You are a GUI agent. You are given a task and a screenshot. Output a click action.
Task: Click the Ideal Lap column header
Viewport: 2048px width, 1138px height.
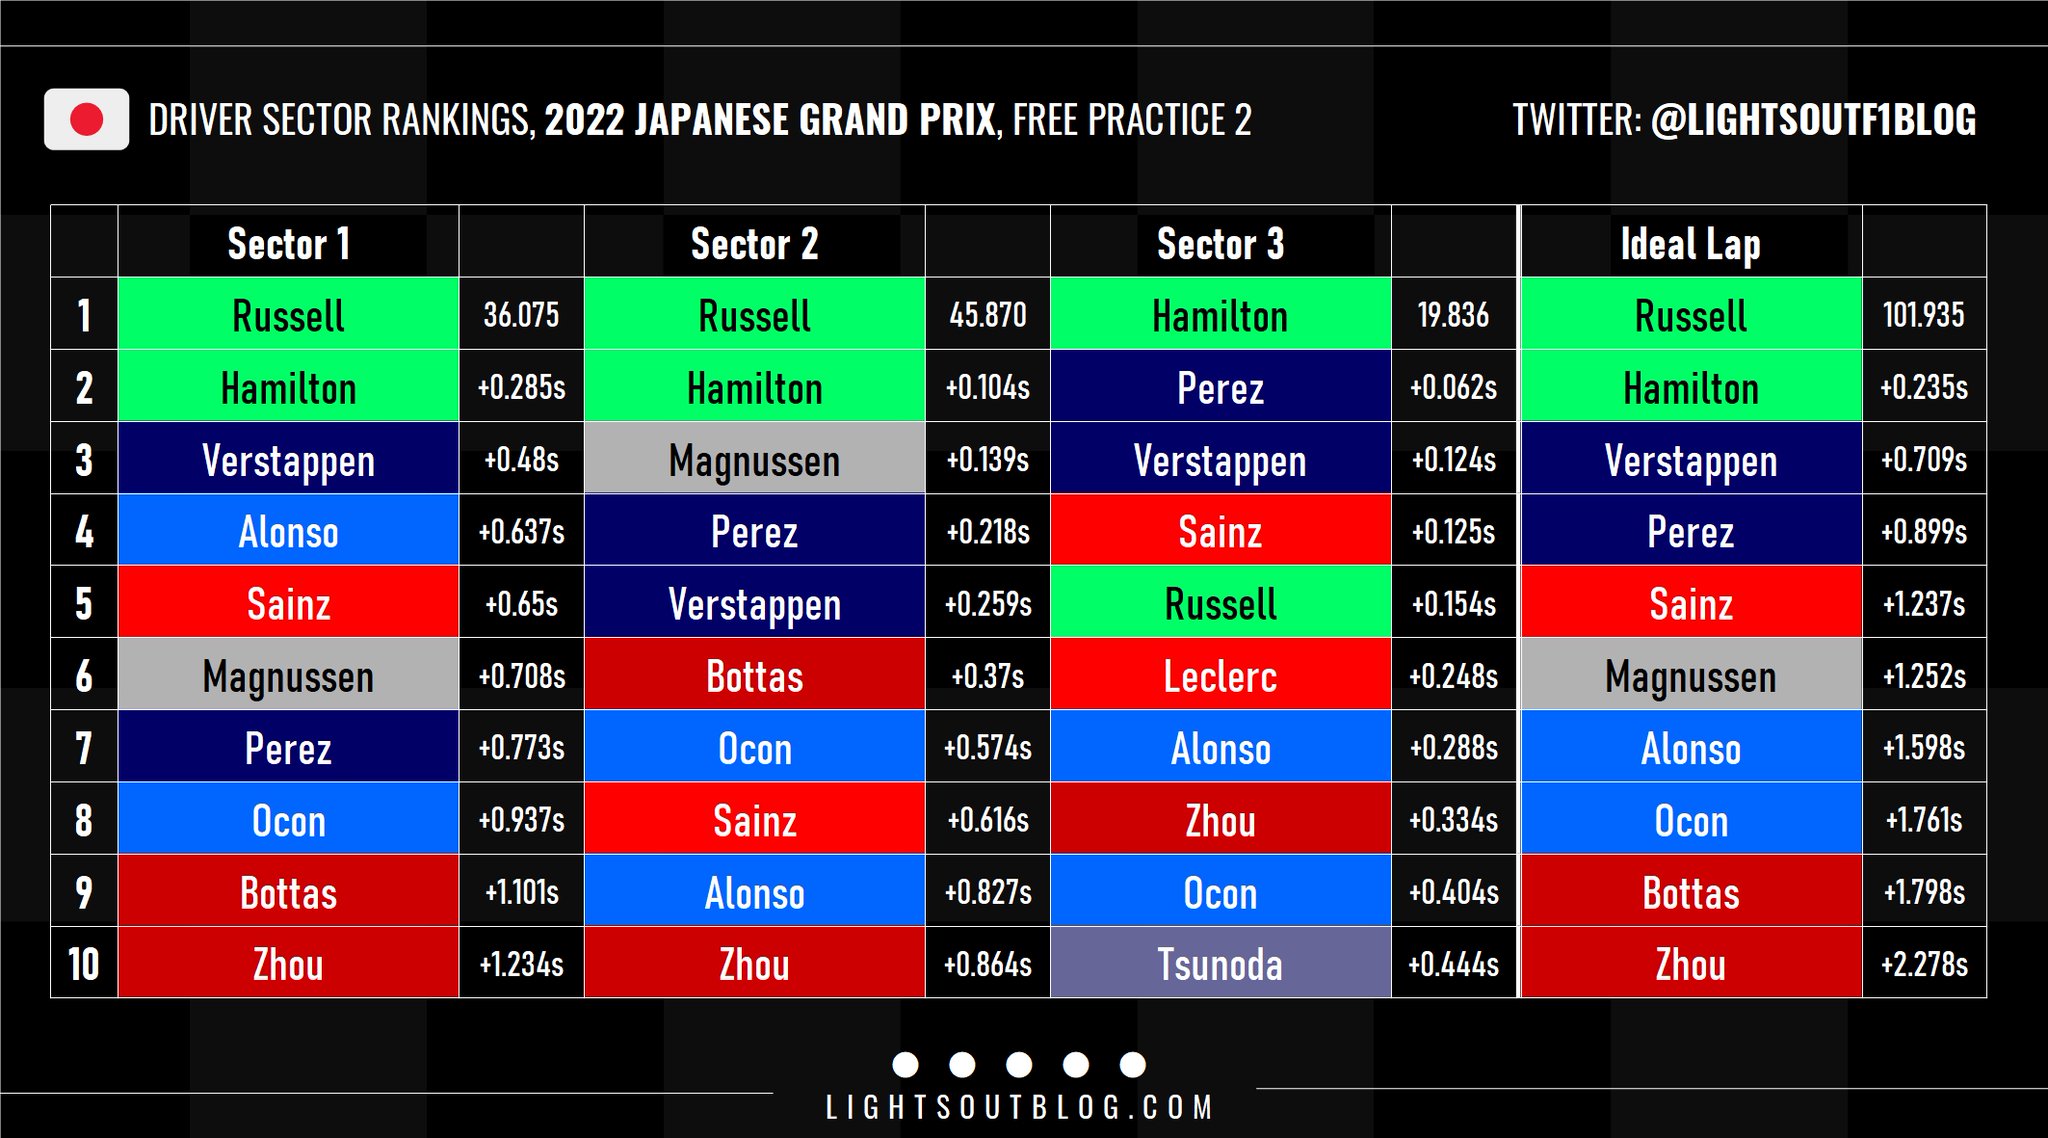click(1690, 244)
